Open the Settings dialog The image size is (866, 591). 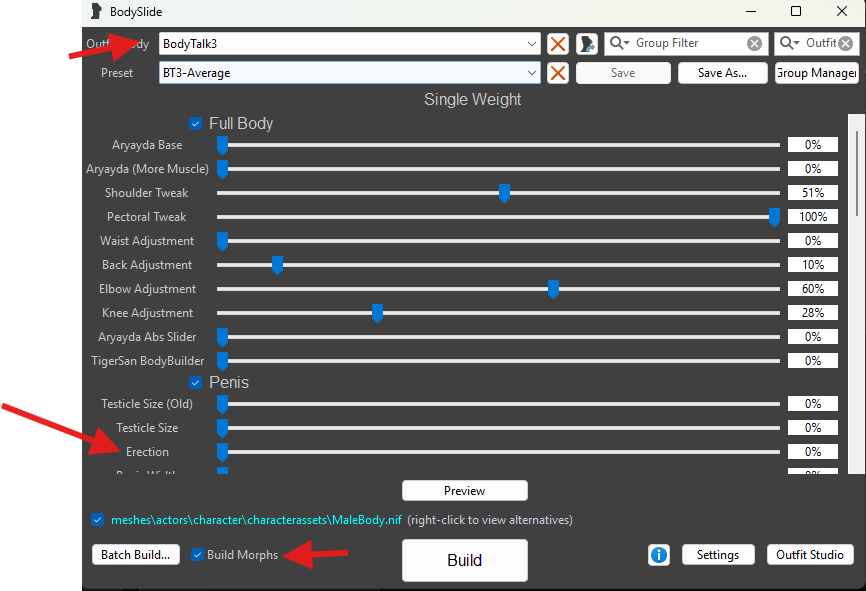pyautogui.click(x=718, y=555)
